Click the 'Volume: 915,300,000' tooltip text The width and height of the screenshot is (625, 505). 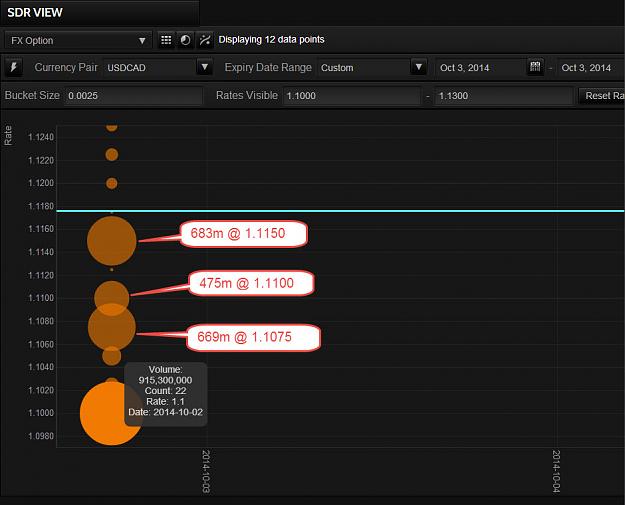pyautogui.click(x=165, y=375)
